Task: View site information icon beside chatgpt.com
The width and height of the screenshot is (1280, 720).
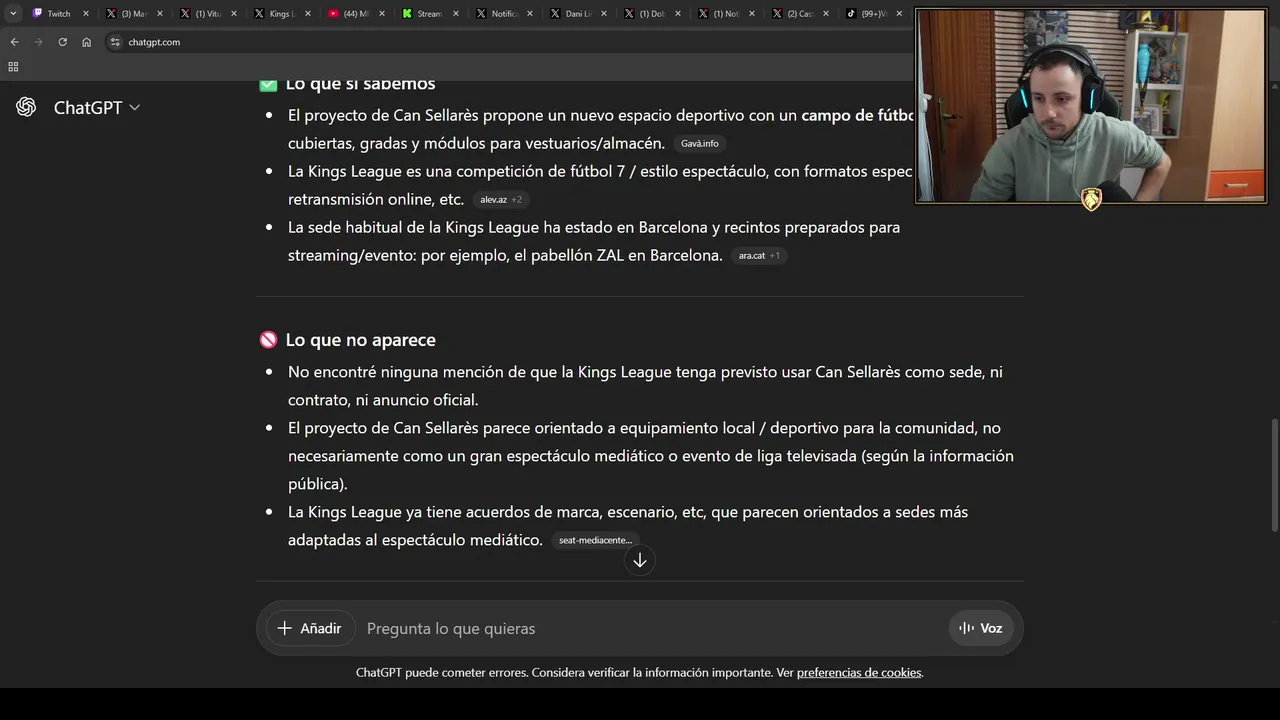Action: pyautogui.click(x=115, y=42)
